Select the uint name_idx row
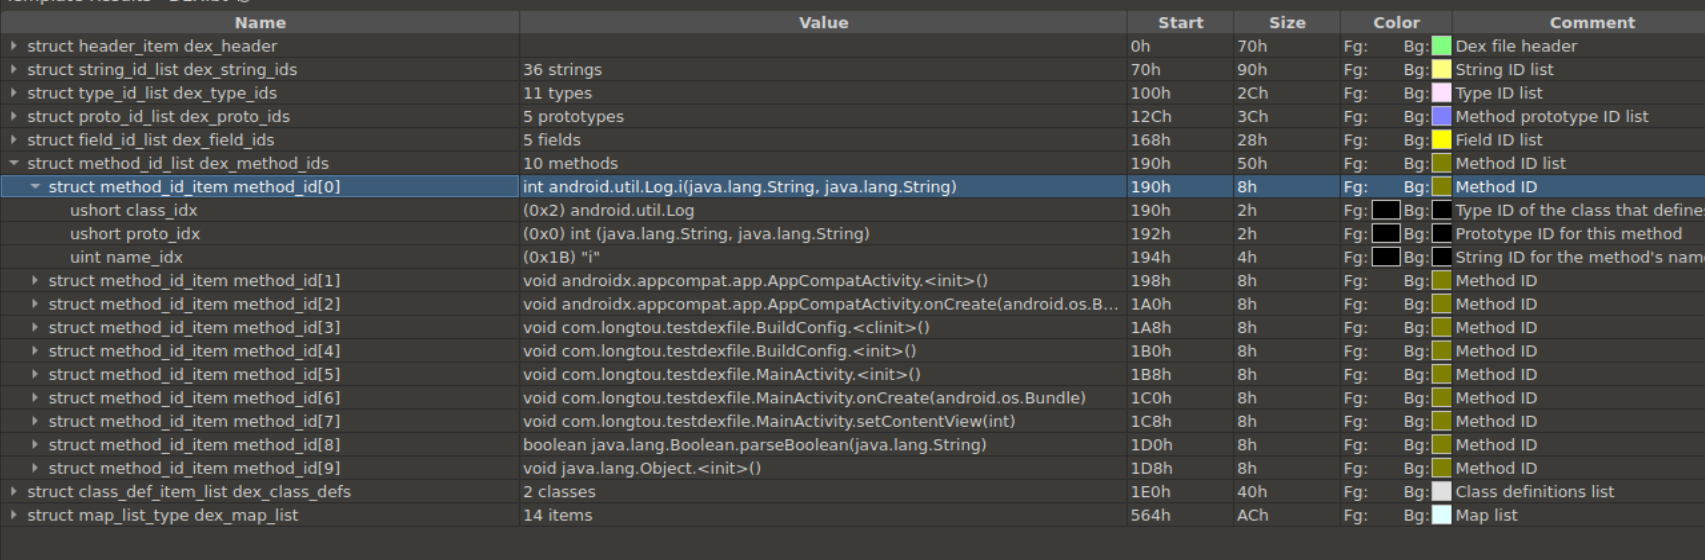The height and width of the screenshot is (560, 1705). pyautogui.click(x=126, y=257)
